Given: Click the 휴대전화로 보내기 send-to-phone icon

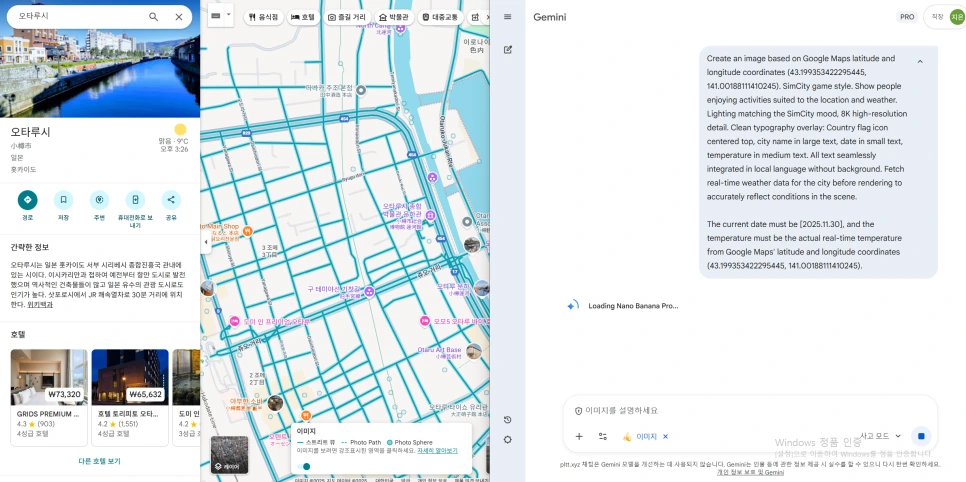Looking at the screenshot, I should pos(135,200).
